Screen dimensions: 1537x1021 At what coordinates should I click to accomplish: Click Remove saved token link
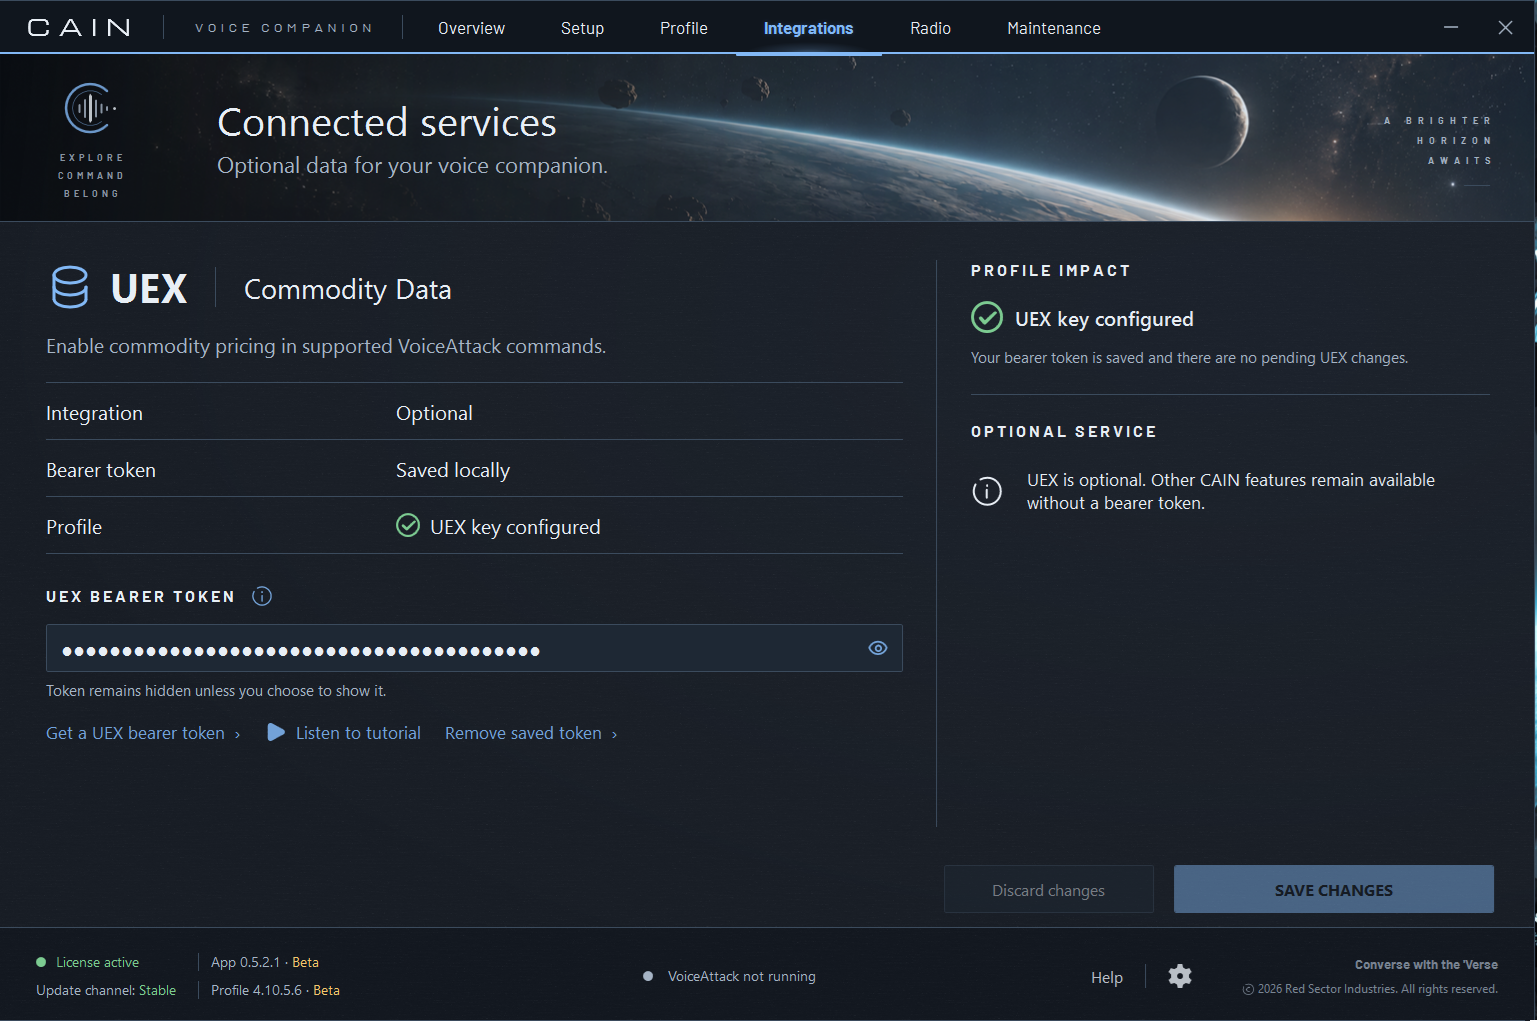(x=523, y=733)
